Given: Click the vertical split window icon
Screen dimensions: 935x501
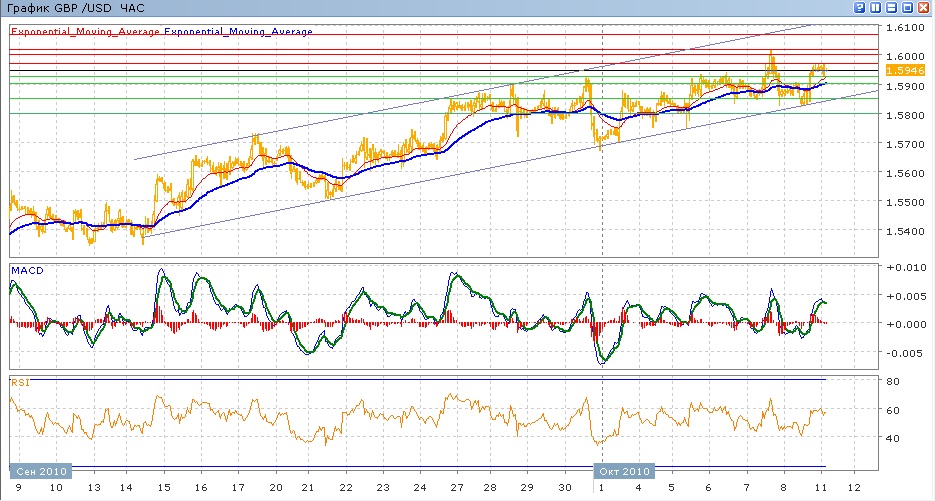Looking at the screenshot, I should pos(875,7).
